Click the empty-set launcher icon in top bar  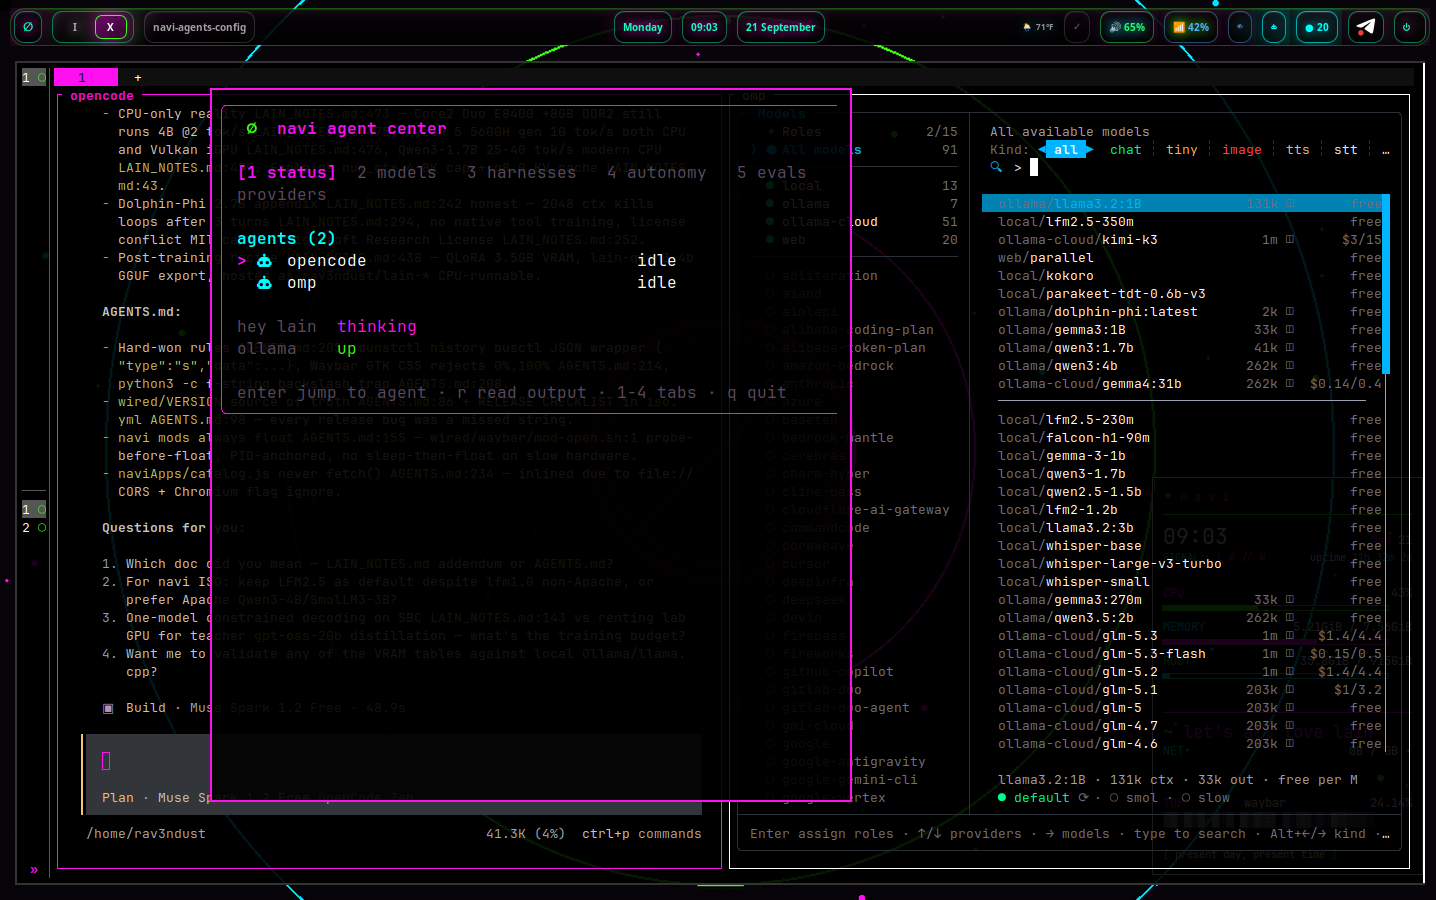(x=28, y=27)
